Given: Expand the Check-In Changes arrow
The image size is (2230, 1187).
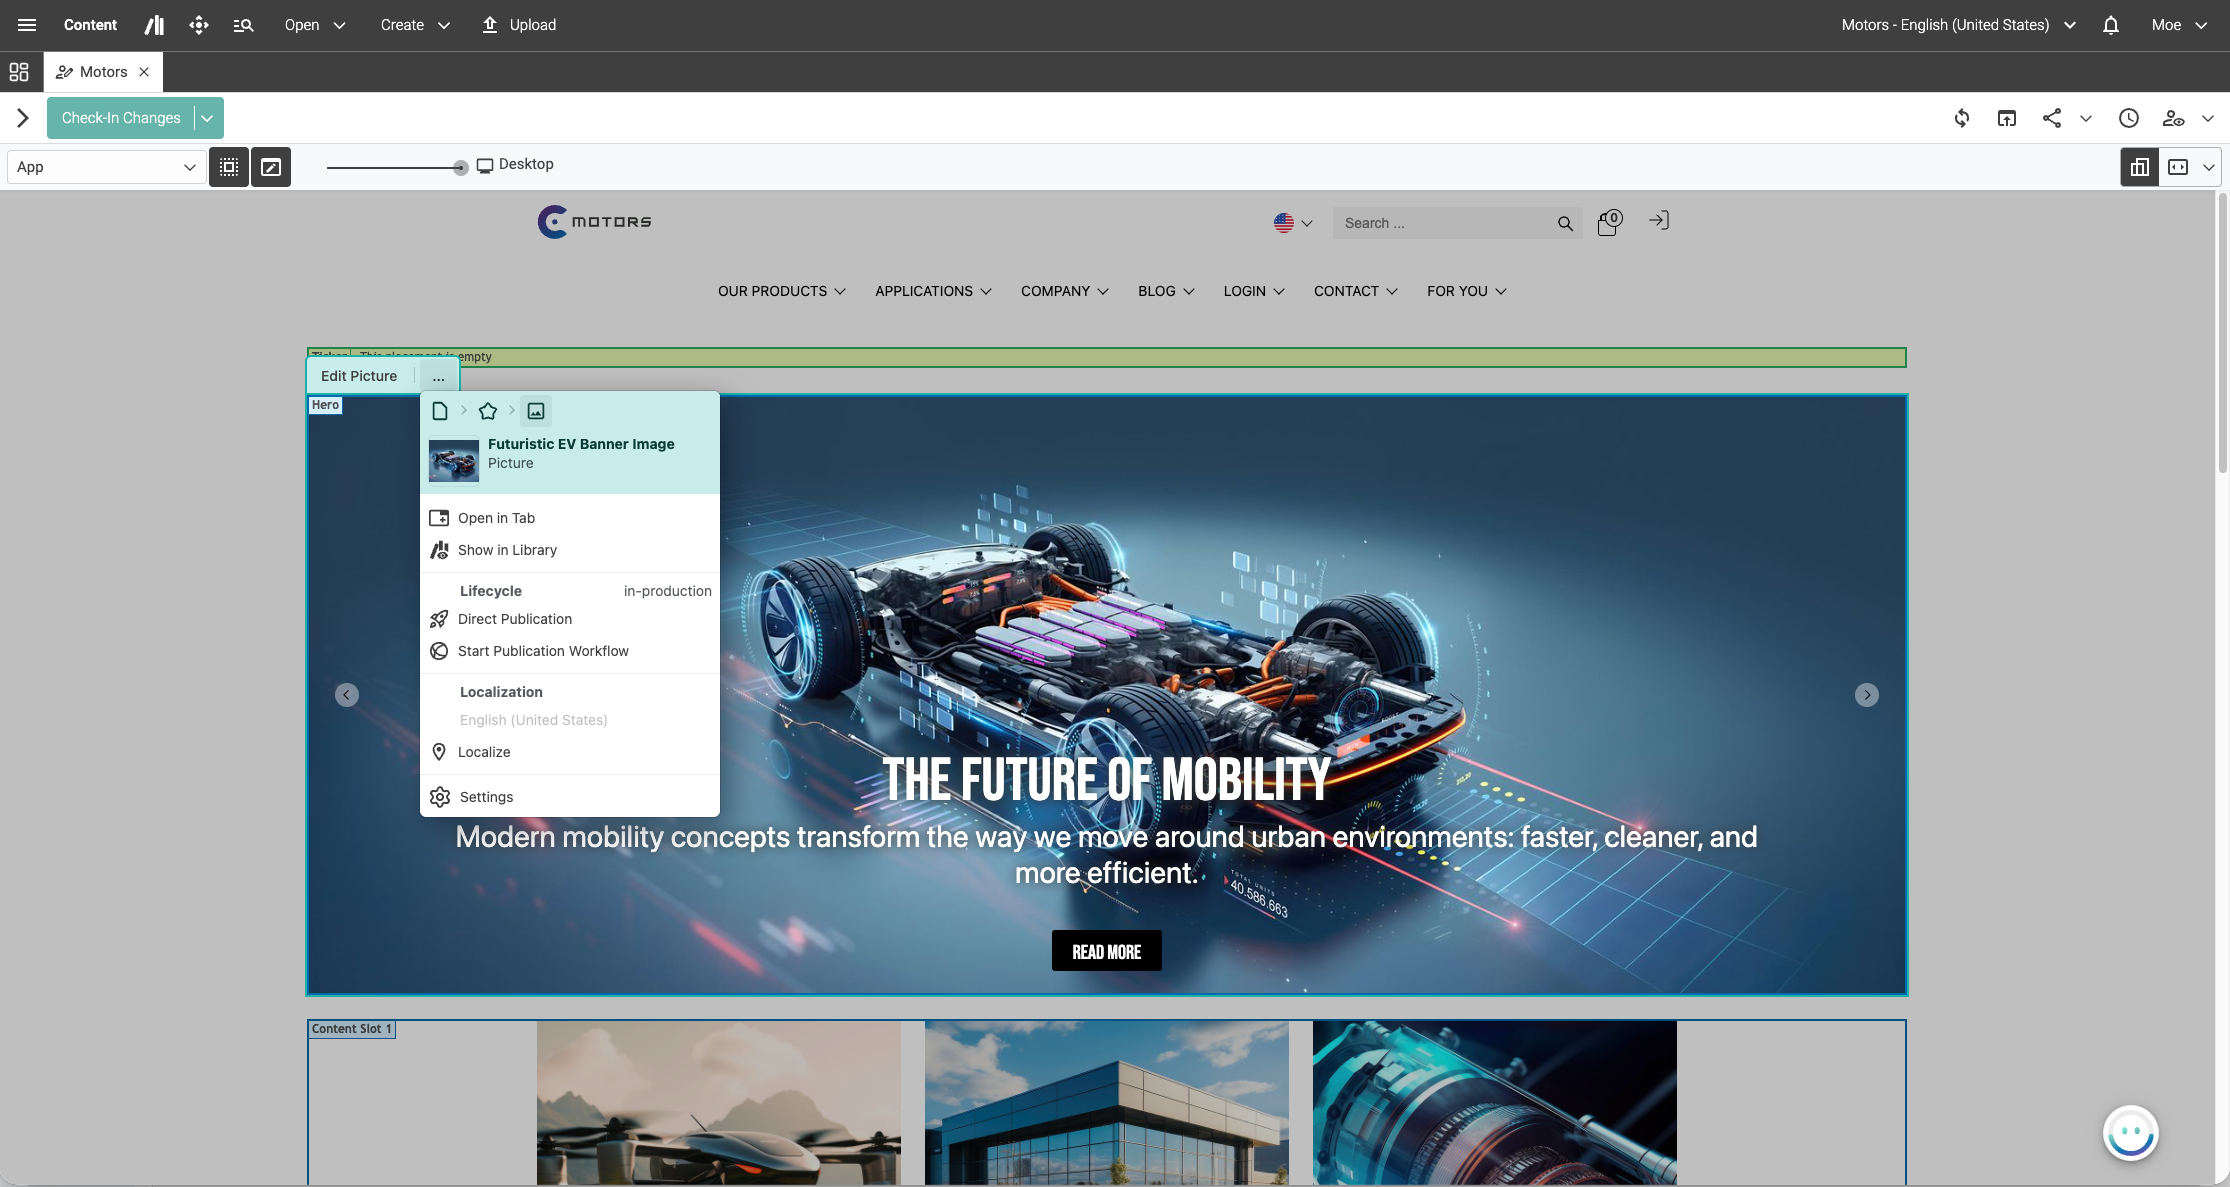Looking at the screenshot, I should (207, 118).
